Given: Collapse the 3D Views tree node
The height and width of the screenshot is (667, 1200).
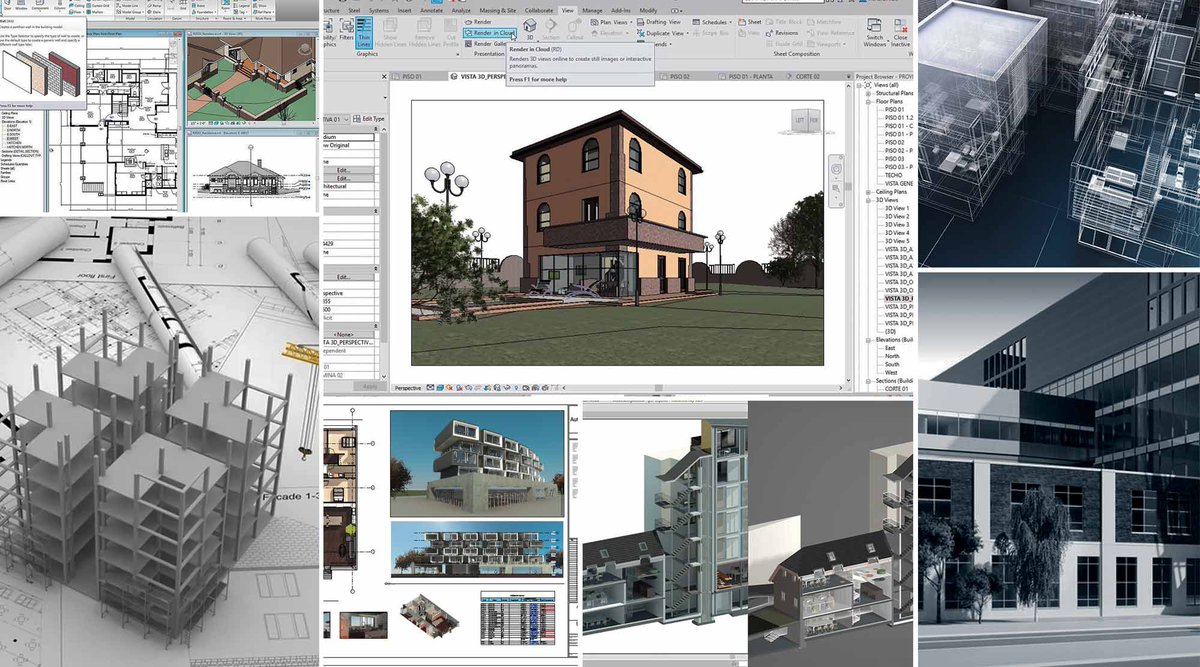Looking at the screenshot, I should [868, 199].
